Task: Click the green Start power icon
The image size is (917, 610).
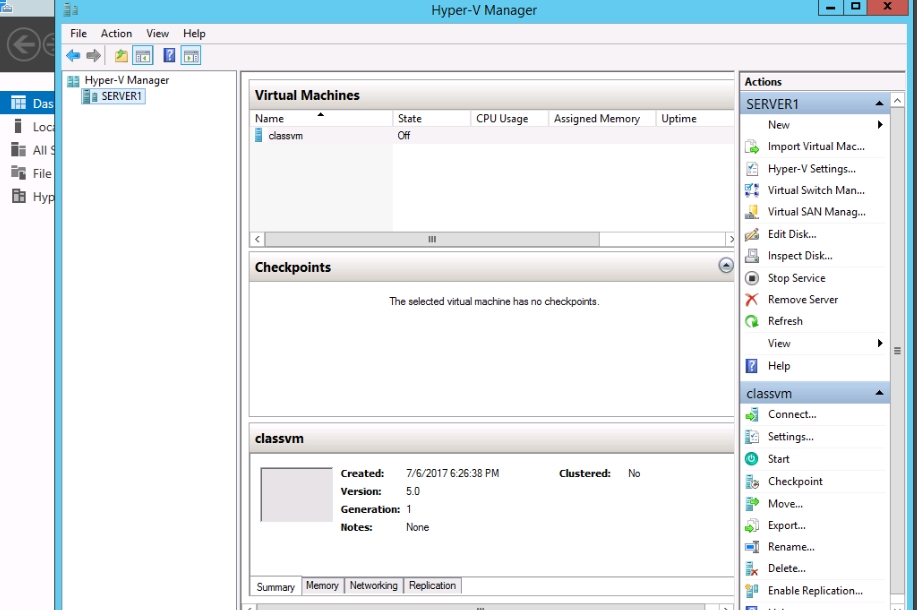Action: [x=752, y=459]
